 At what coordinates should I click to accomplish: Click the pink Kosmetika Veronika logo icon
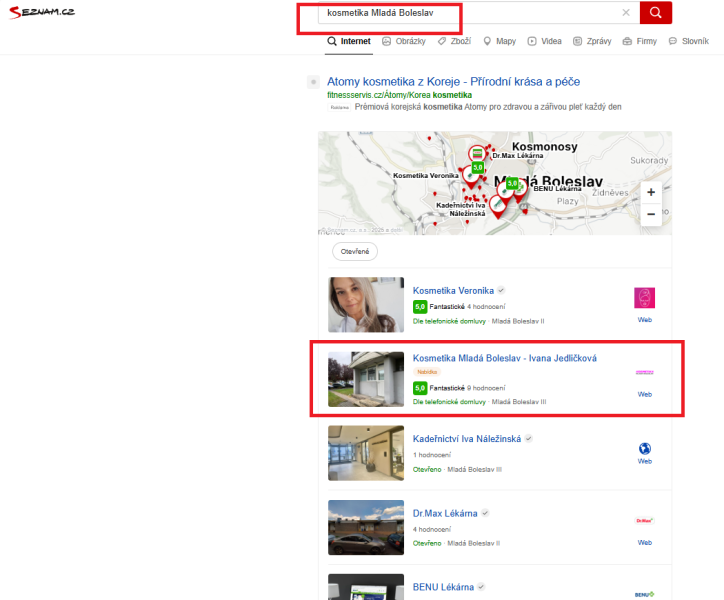[645, 298]
